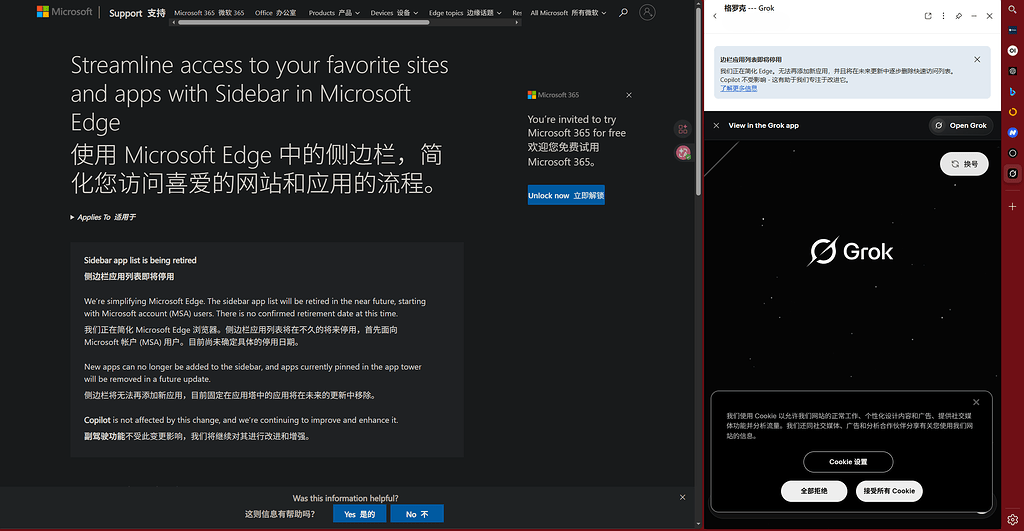This screenshot has width=1024, height=531.
Task: Click 'Was this information helpful?' text
Action: (345, 498)
